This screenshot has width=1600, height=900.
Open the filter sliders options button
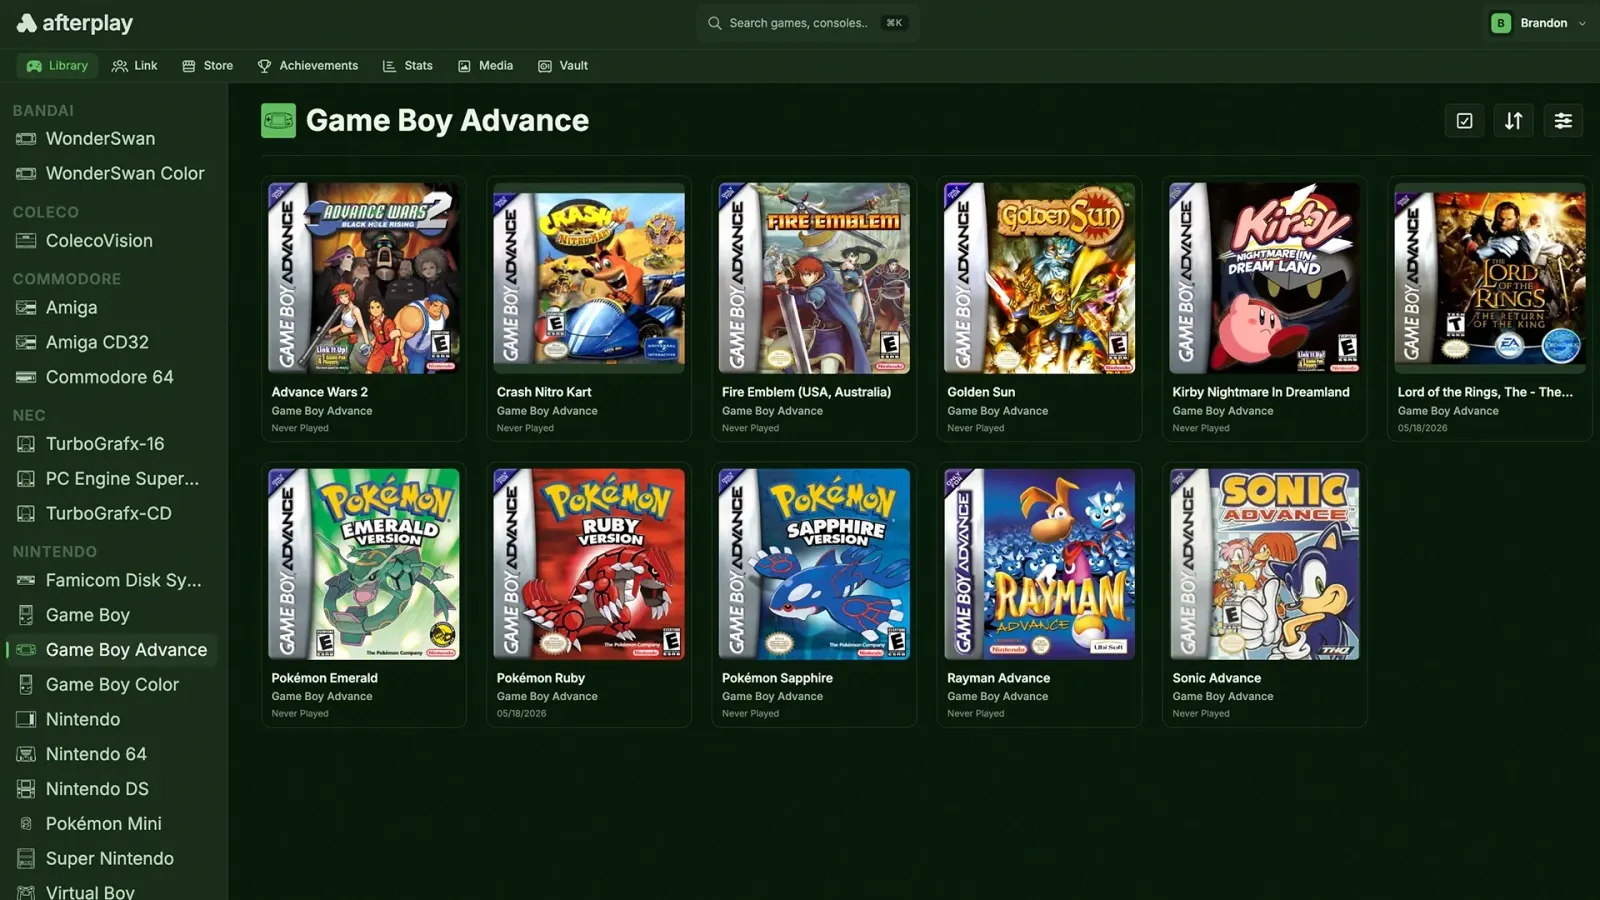tap(1563, 121)
